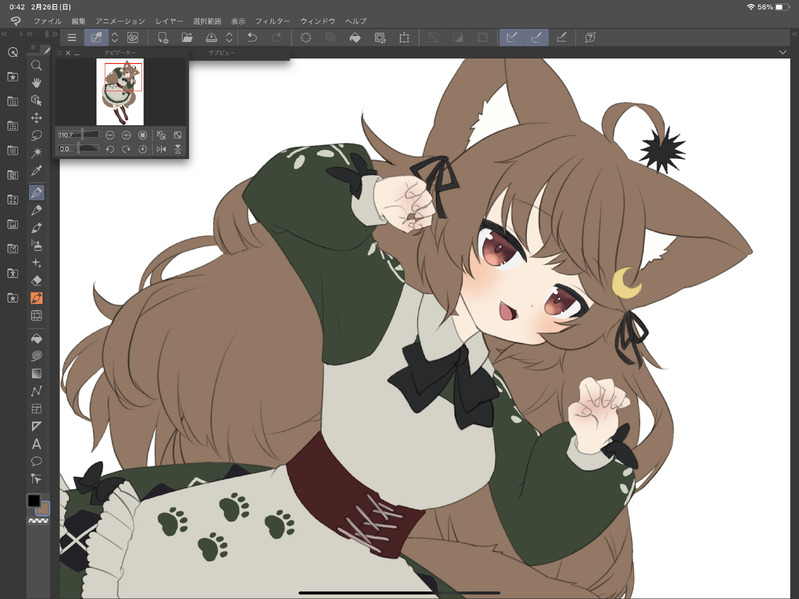799x599 pixels.
Task: Collapse right palette dock double chevron
Action: point(794,34)
